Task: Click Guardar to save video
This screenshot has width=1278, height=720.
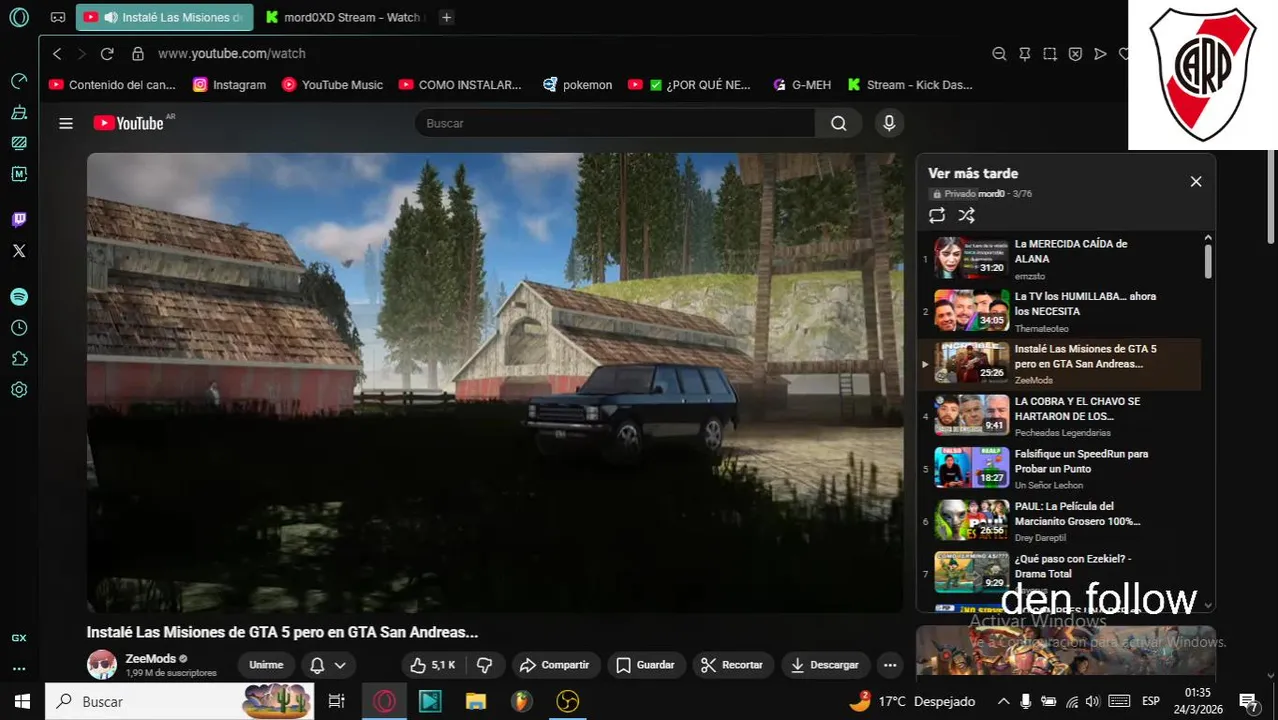Action: coord(645,665)
